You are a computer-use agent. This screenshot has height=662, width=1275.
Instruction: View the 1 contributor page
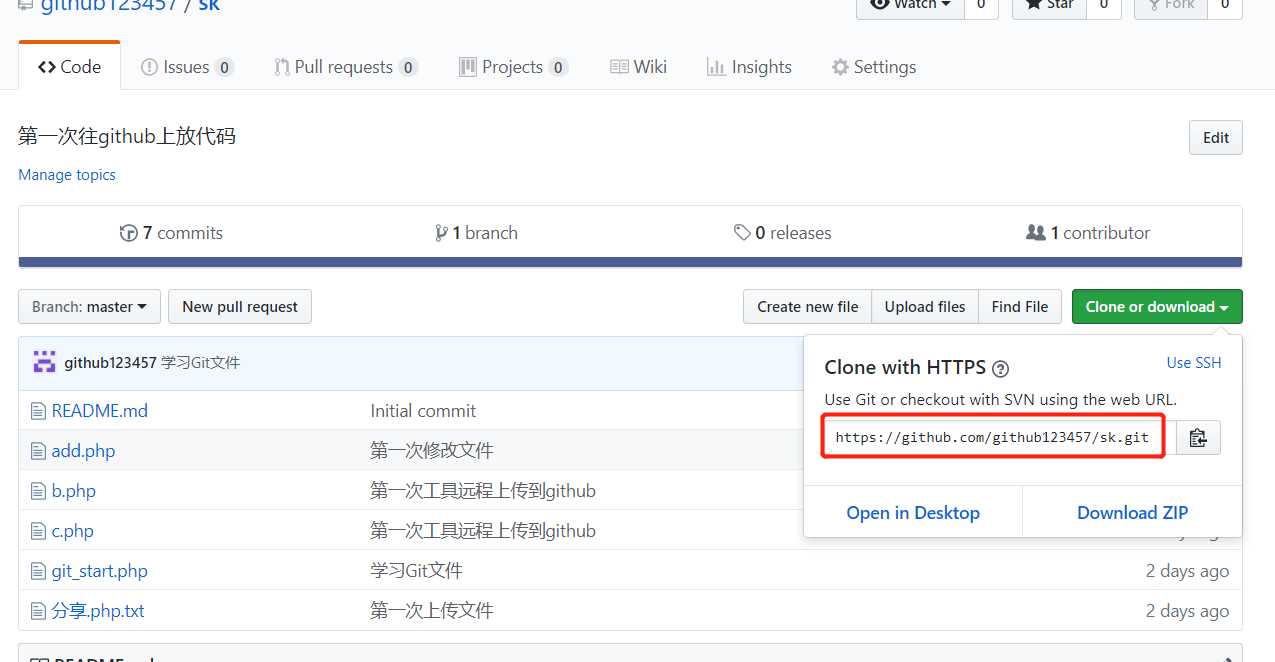[1088, 233]
